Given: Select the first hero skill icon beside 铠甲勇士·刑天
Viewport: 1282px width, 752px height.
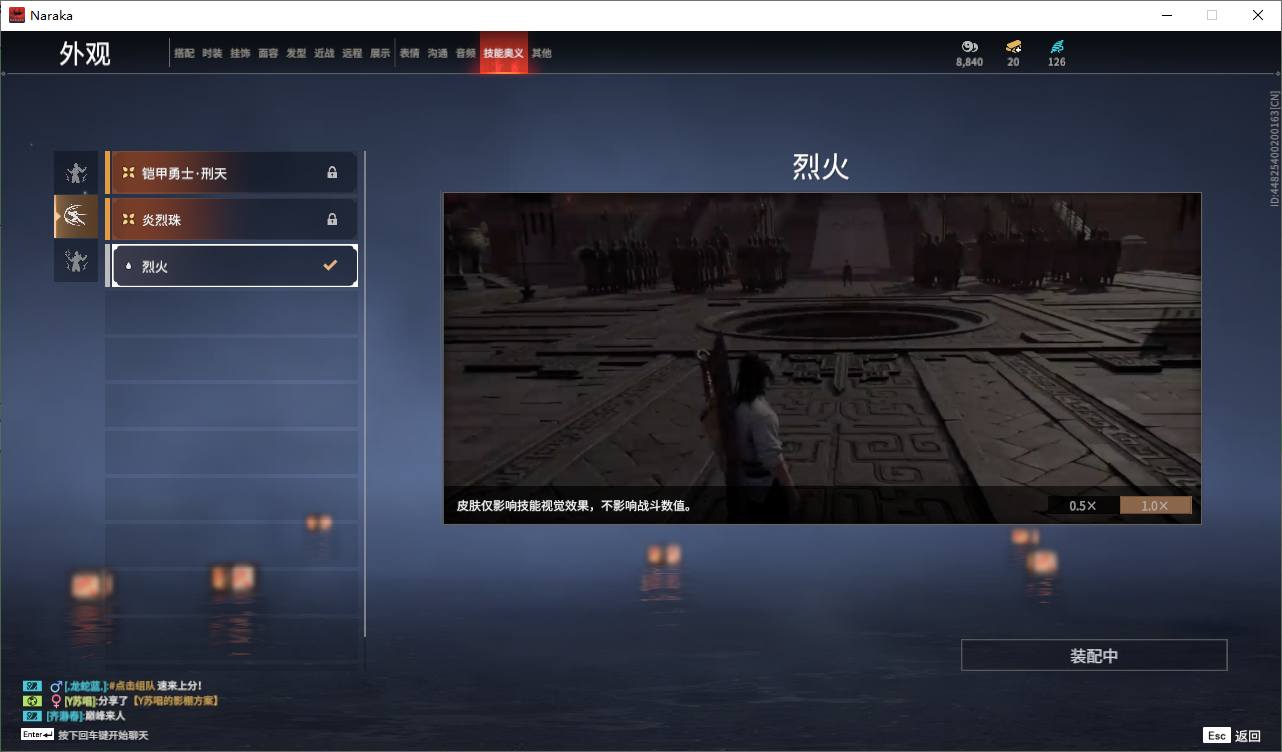Looking at the screenshot, I should coord(76,173).
